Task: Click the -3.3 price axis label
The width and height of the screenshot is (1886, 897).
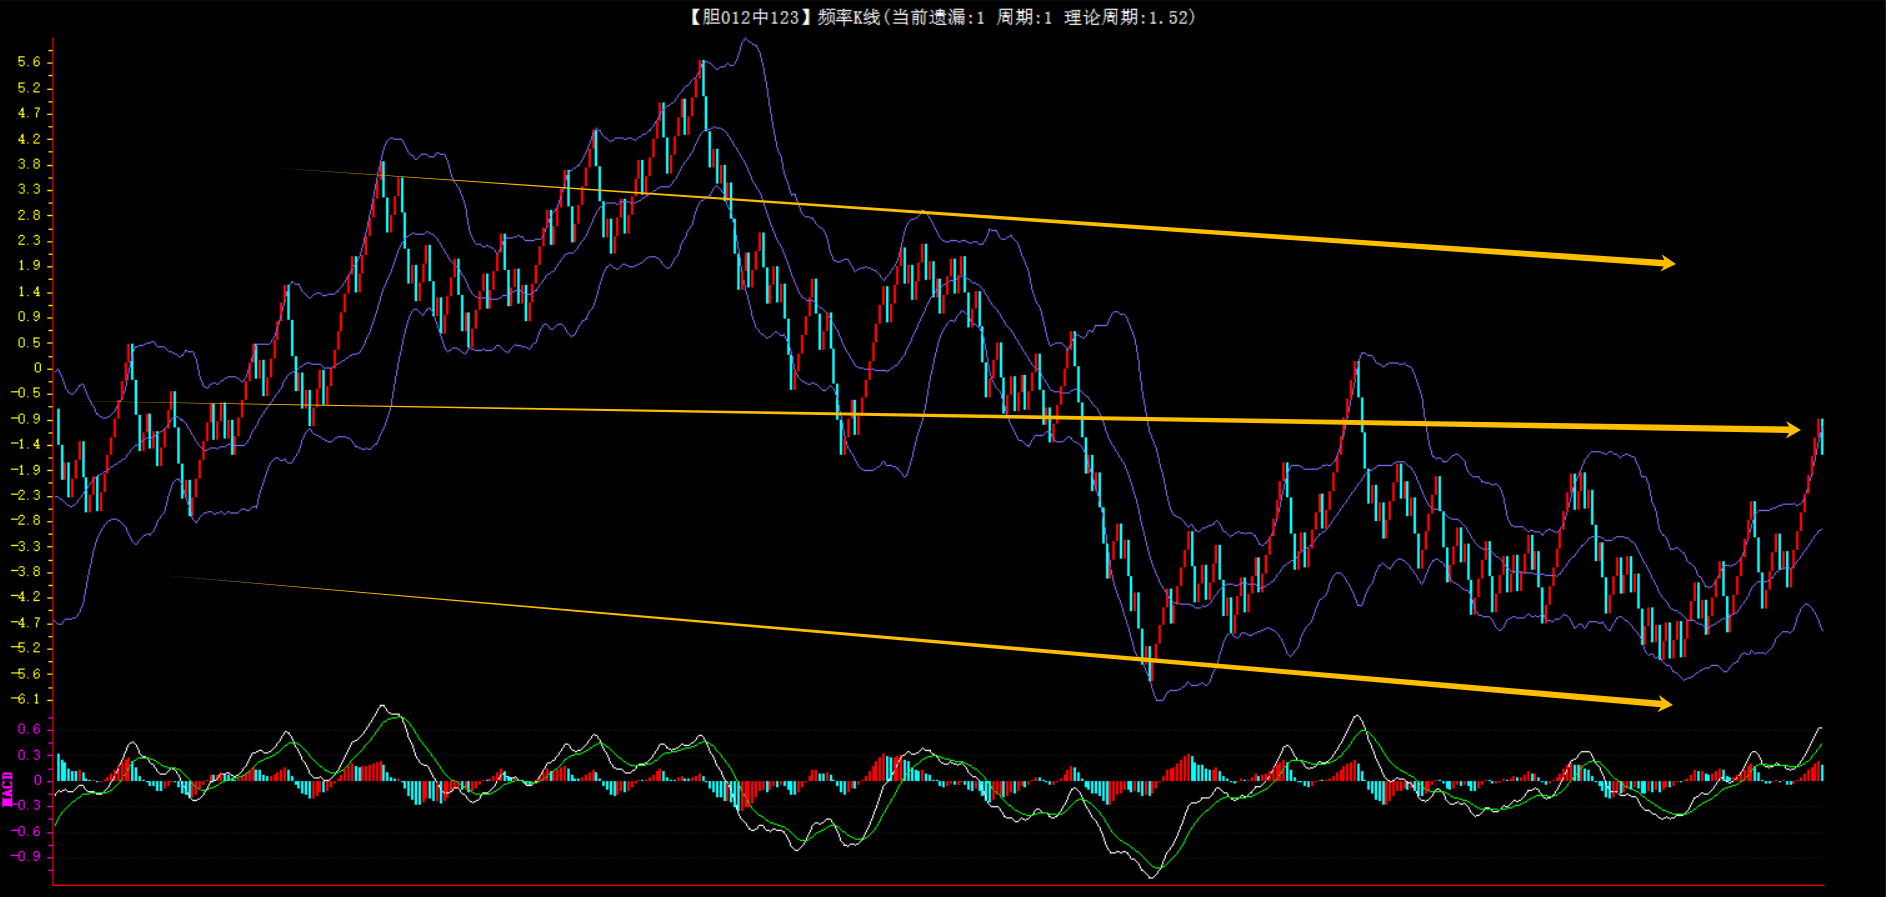Action: [26, 546]
